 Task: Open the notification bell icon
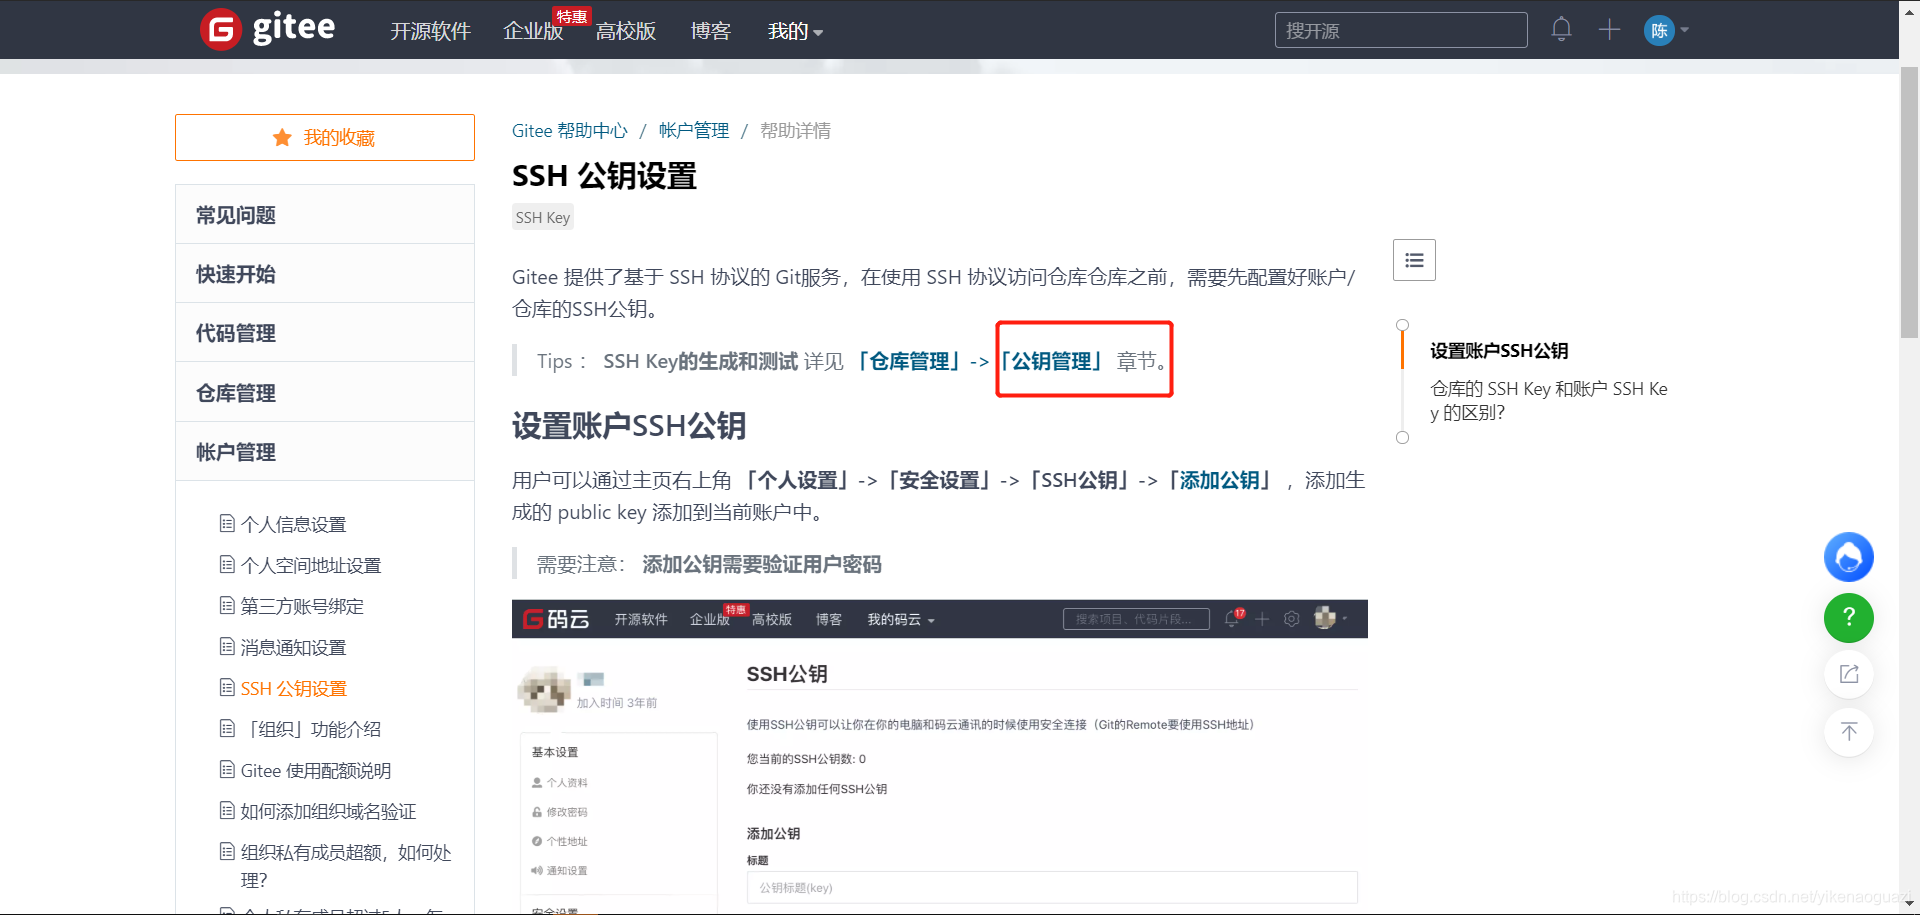(x=1561, y=29)
